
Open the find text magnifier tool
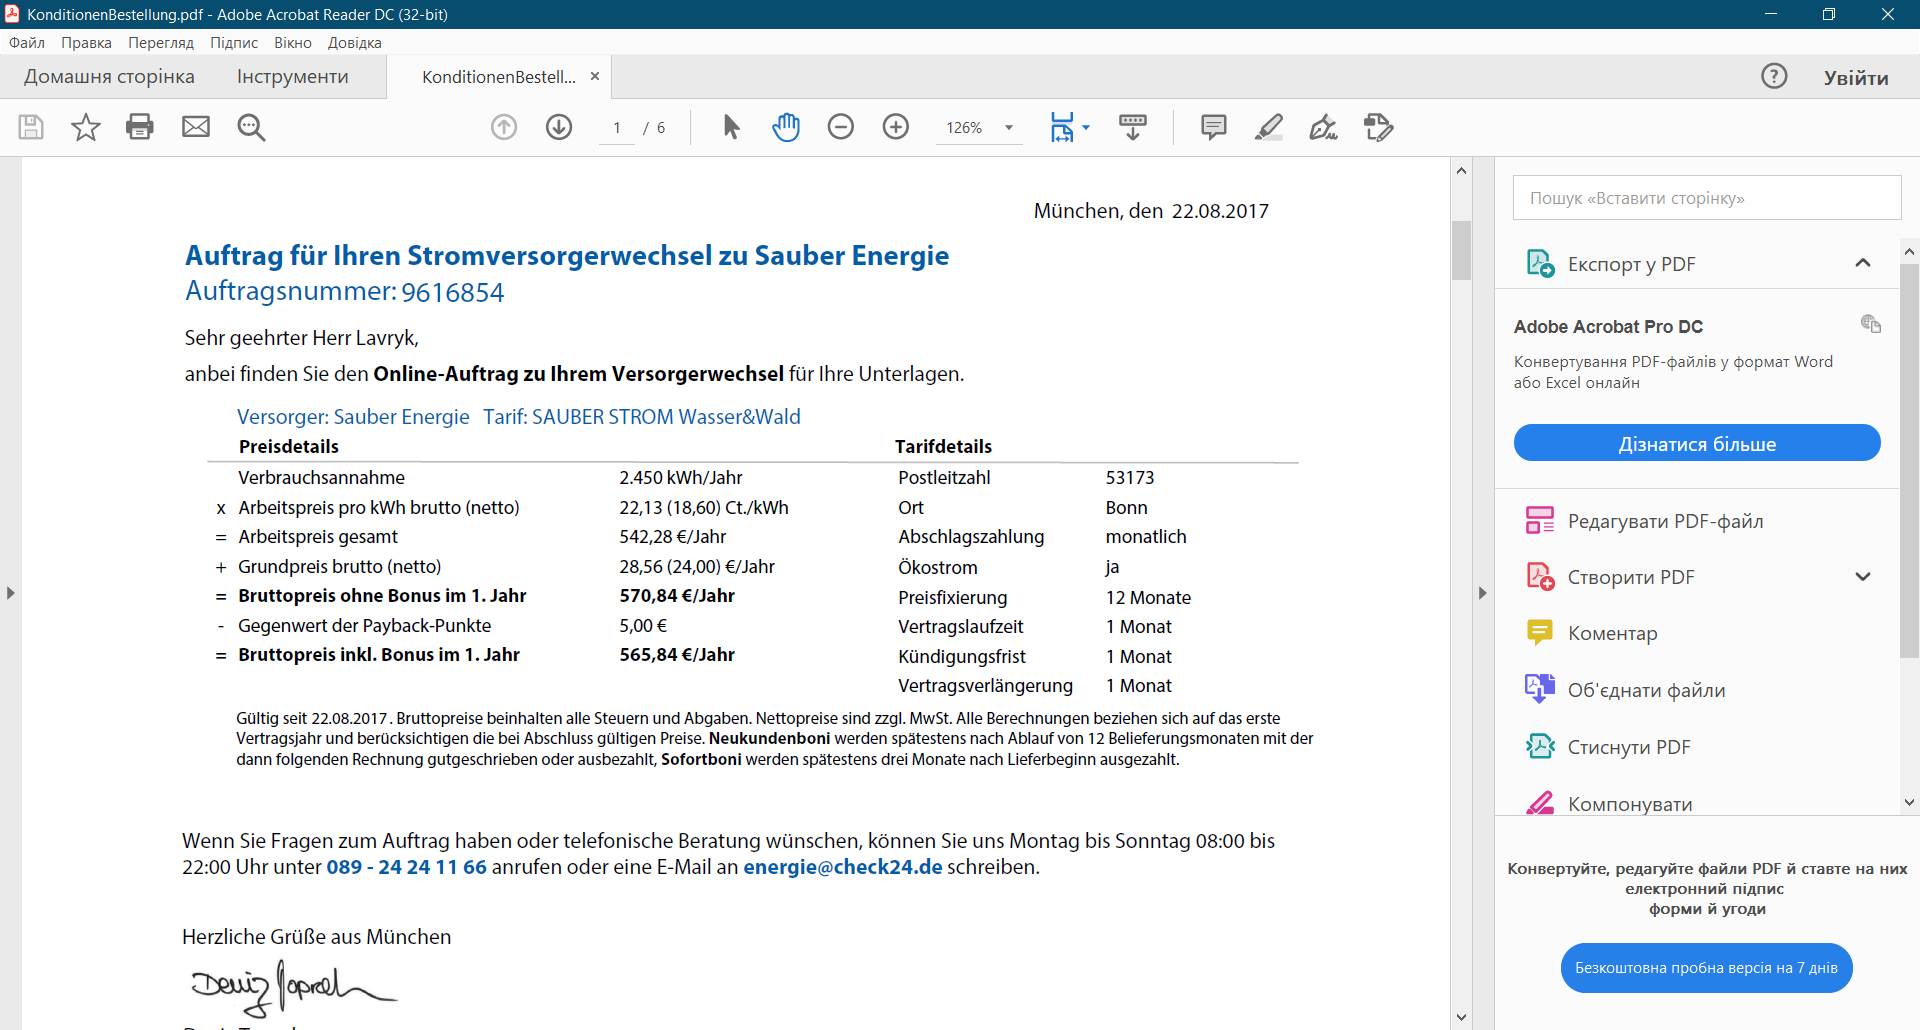pyautogui.click(x=251, y=127)
